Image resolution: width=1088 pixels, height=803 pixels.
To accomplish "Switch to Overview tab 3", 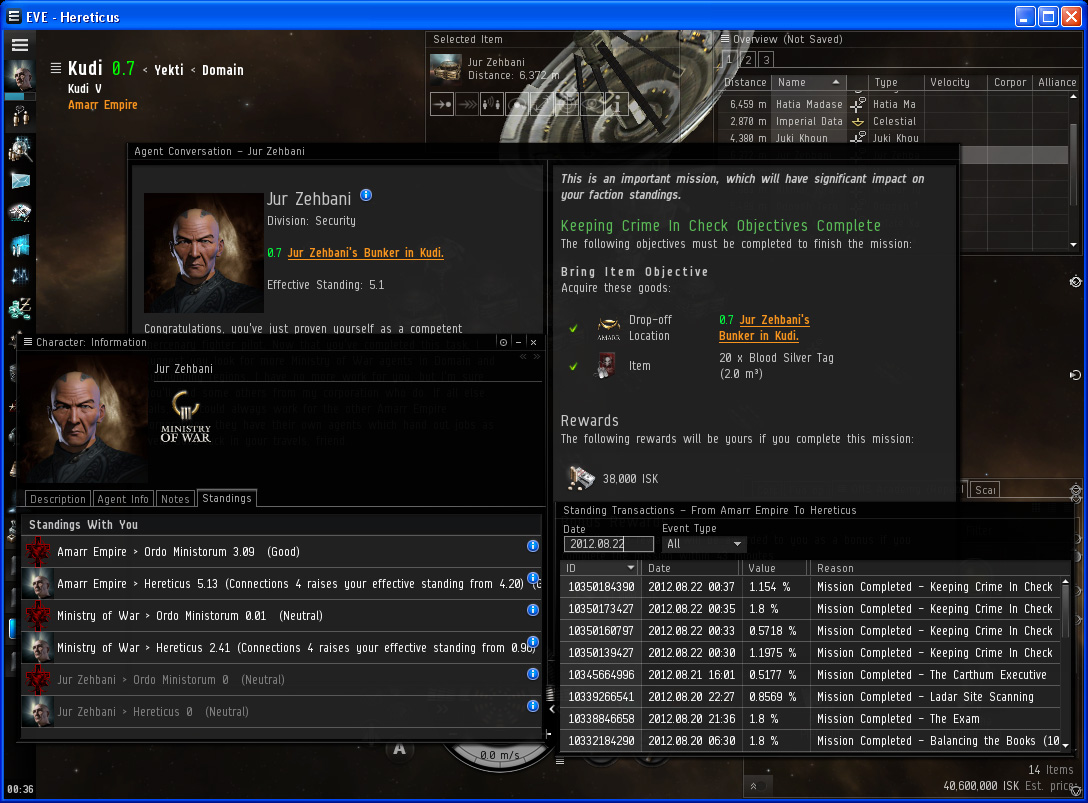I will tap(766, 60).
